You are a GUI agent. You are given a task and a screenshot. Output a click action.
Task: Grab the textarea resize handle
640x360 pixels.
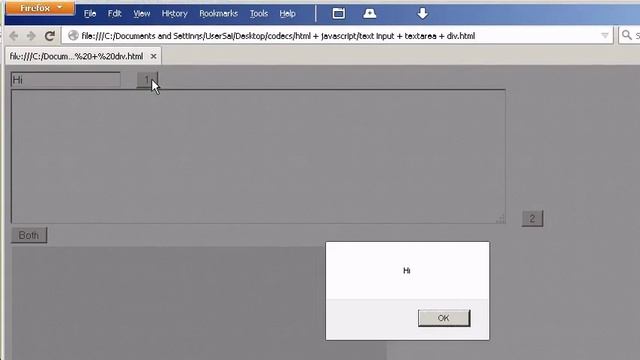click(500, 219)
